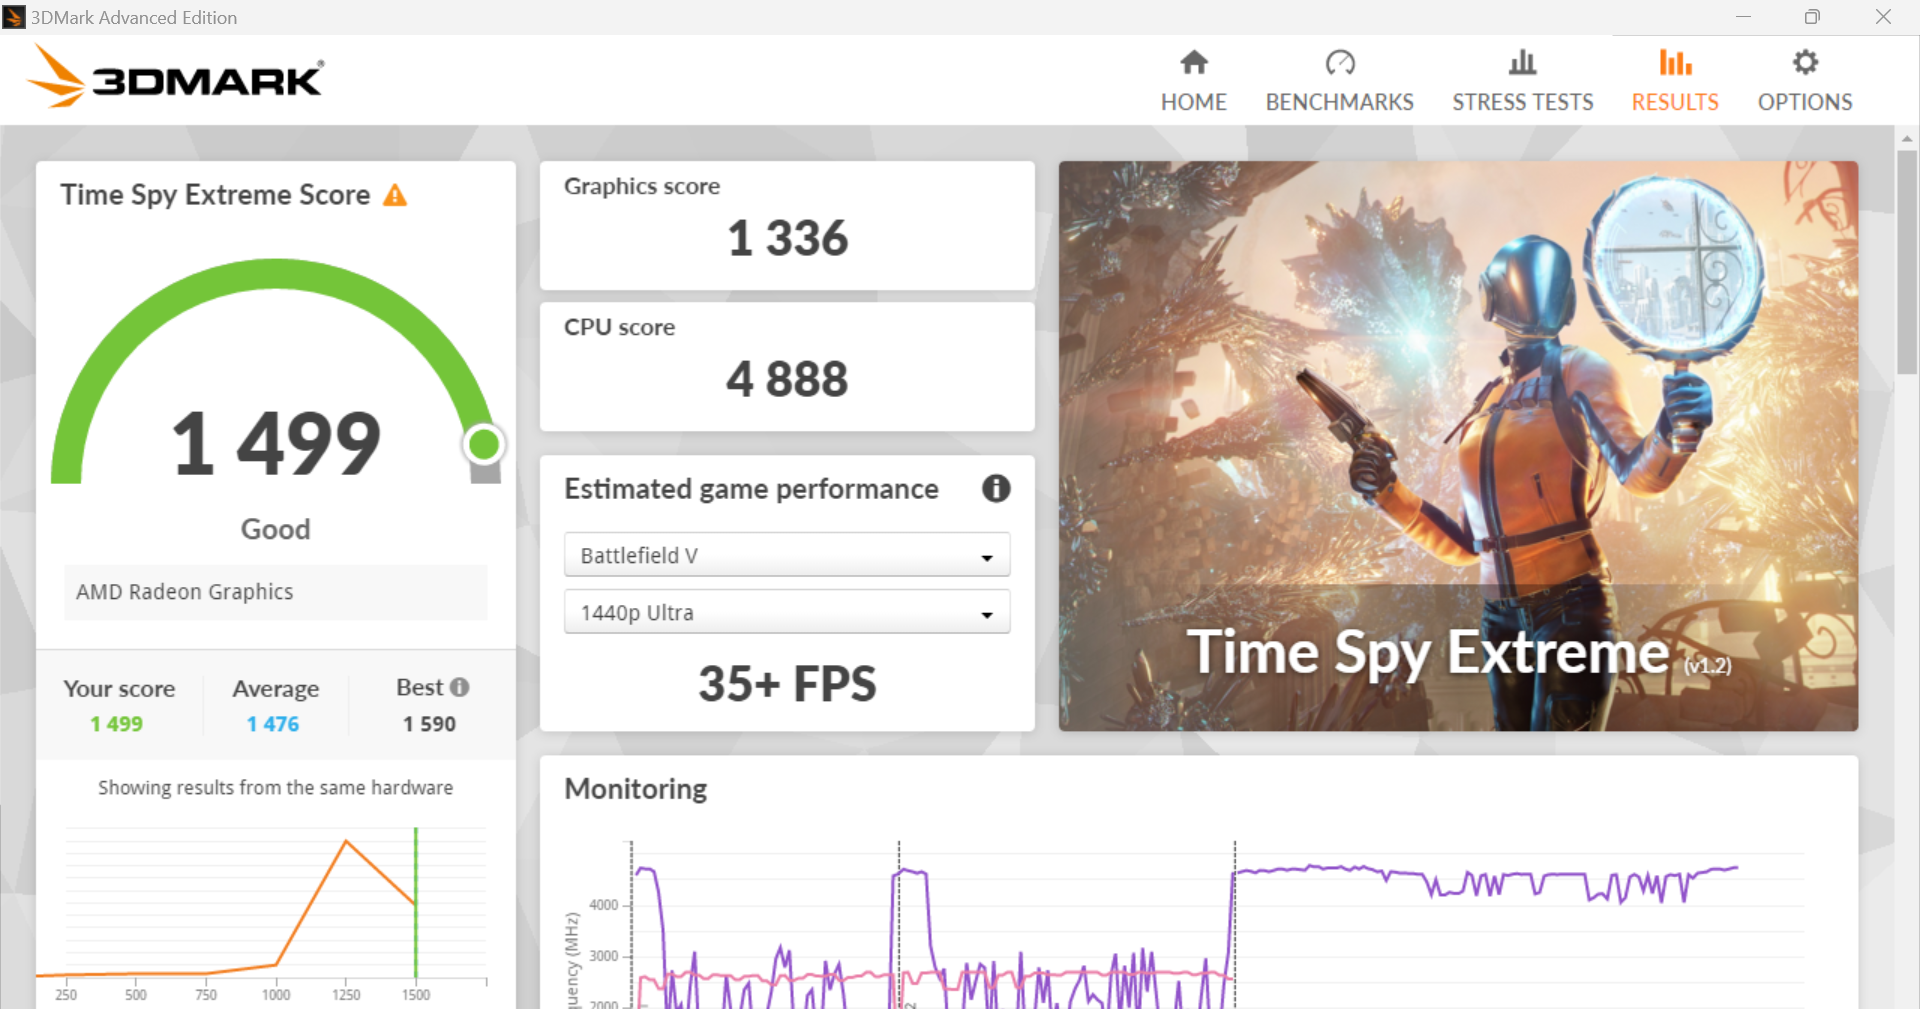Click the info icon for Estimated game performance

coord(996,488)
